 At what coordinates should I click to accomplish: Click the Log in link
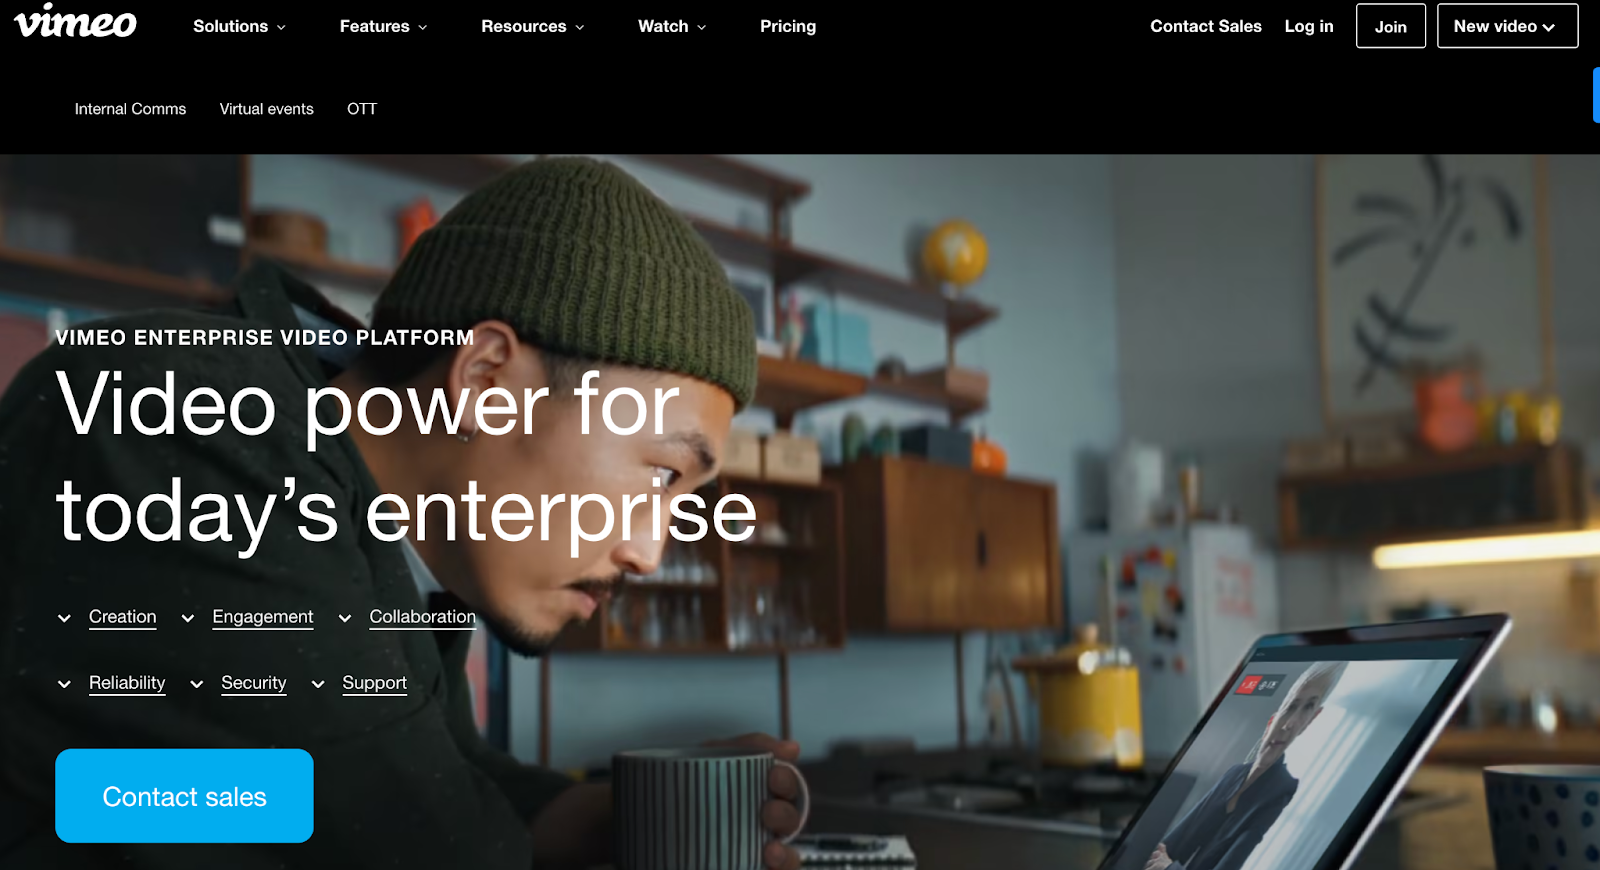click(x=1309, y=26)
